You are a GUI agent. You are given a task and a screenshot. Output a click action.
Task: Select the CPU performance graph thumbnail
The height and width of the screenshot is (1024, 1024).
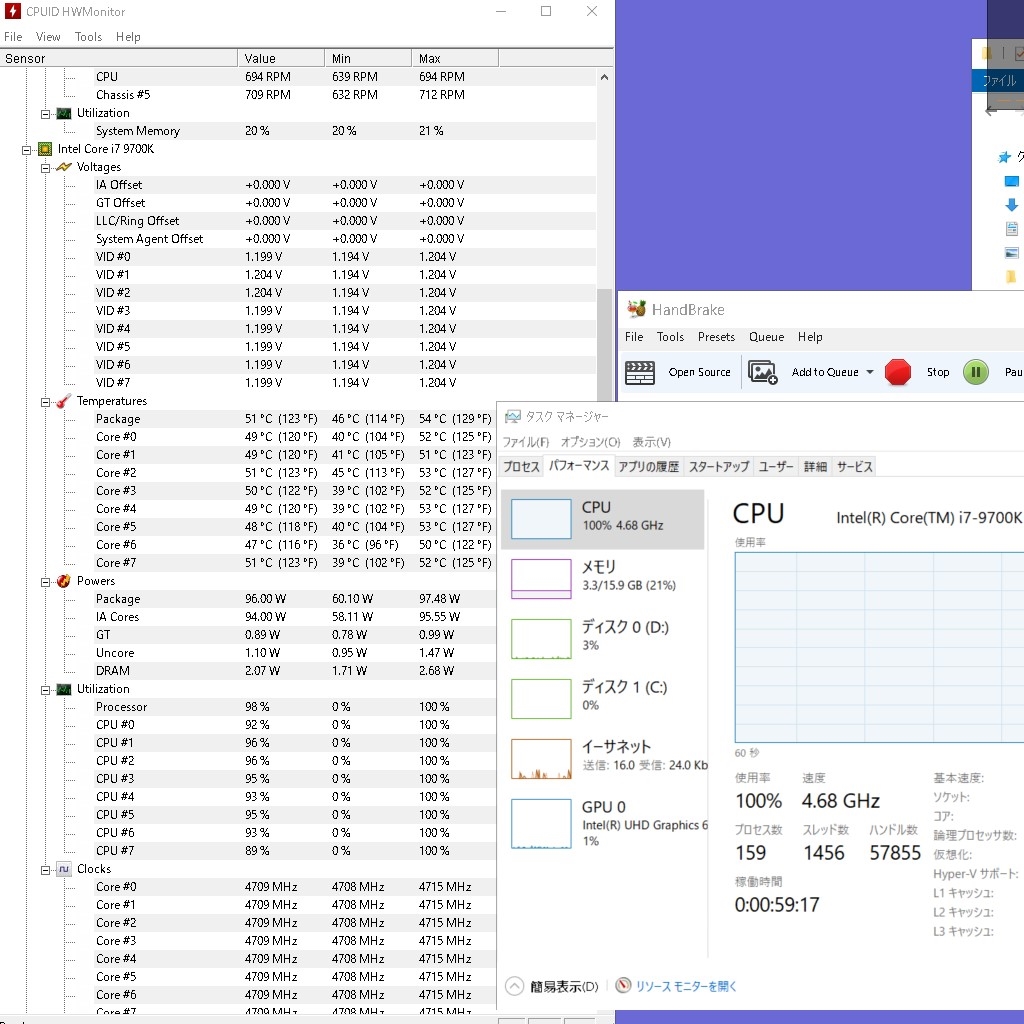click(541, 519)
